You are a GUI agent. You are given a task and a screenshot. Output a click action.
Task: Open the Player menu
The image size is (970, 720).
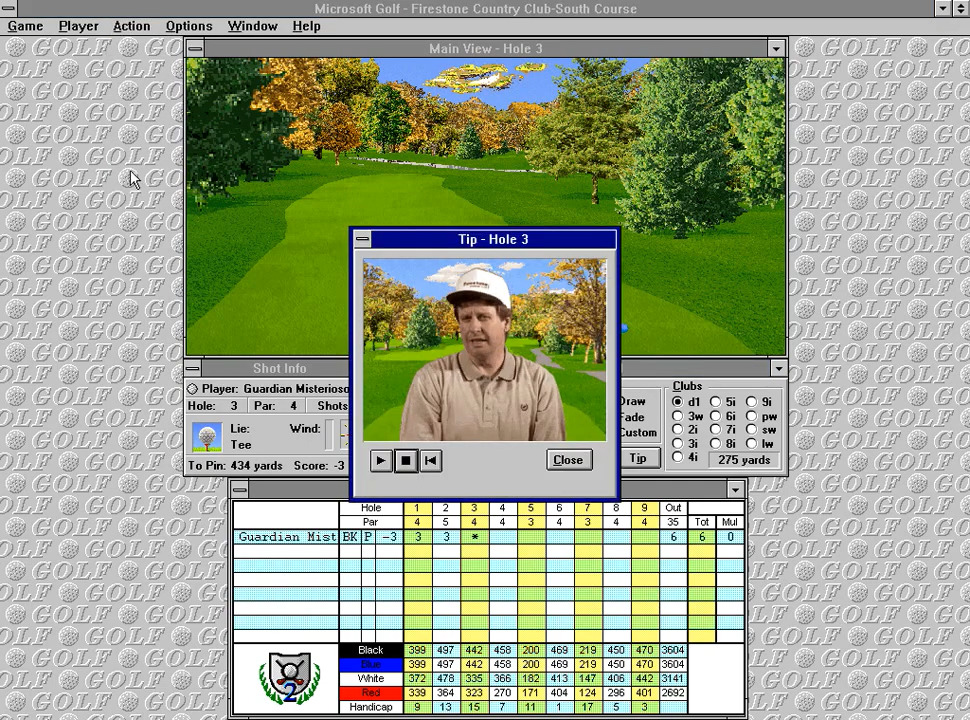point(78,26)
